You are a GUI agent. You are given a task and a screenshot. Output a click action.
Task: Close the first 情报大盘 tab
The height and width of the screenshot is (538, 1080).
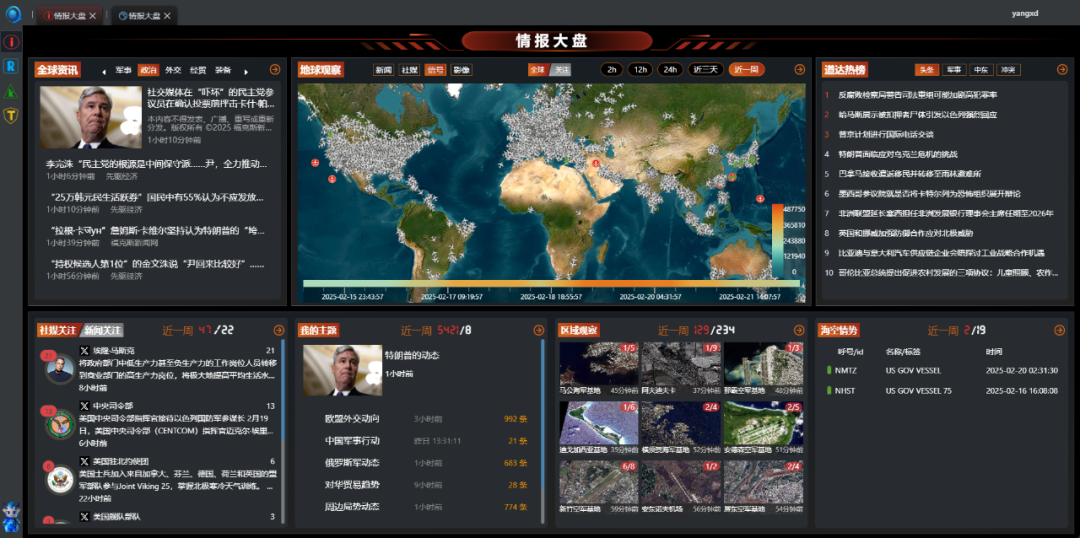[93, 15]
